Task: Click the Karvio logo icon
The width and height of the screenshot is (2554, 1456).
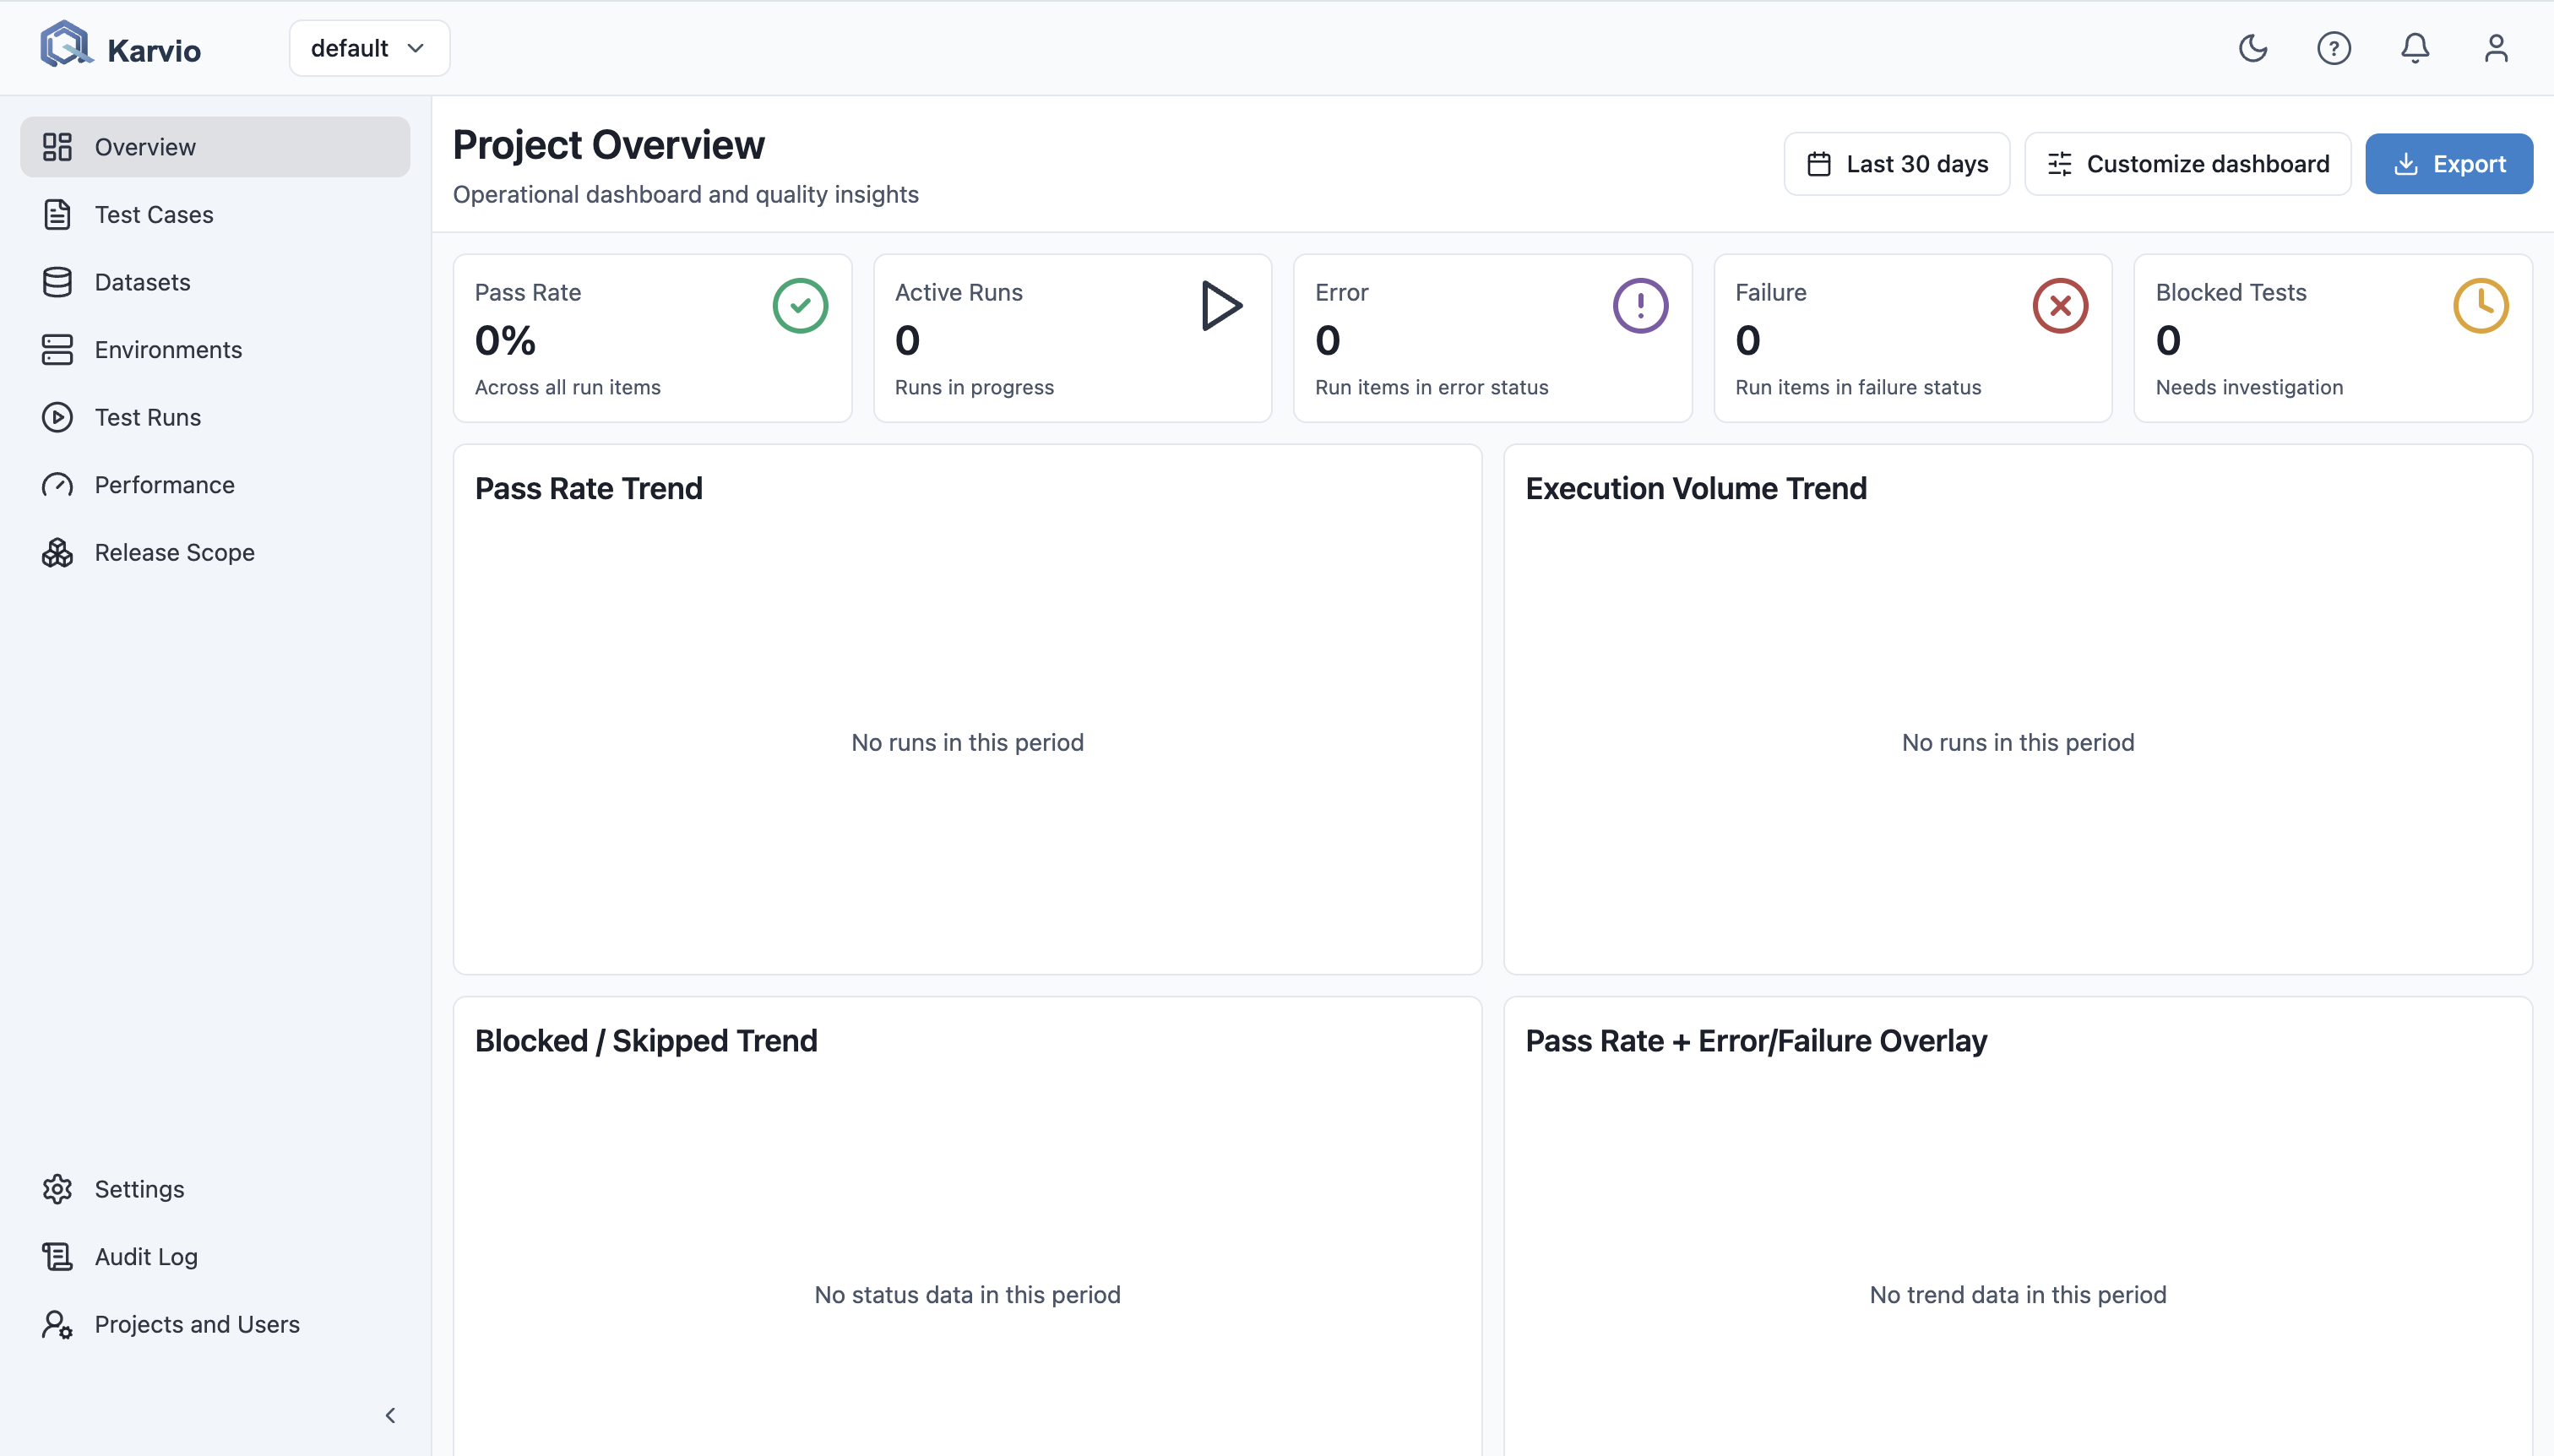Action: (66, 45)
